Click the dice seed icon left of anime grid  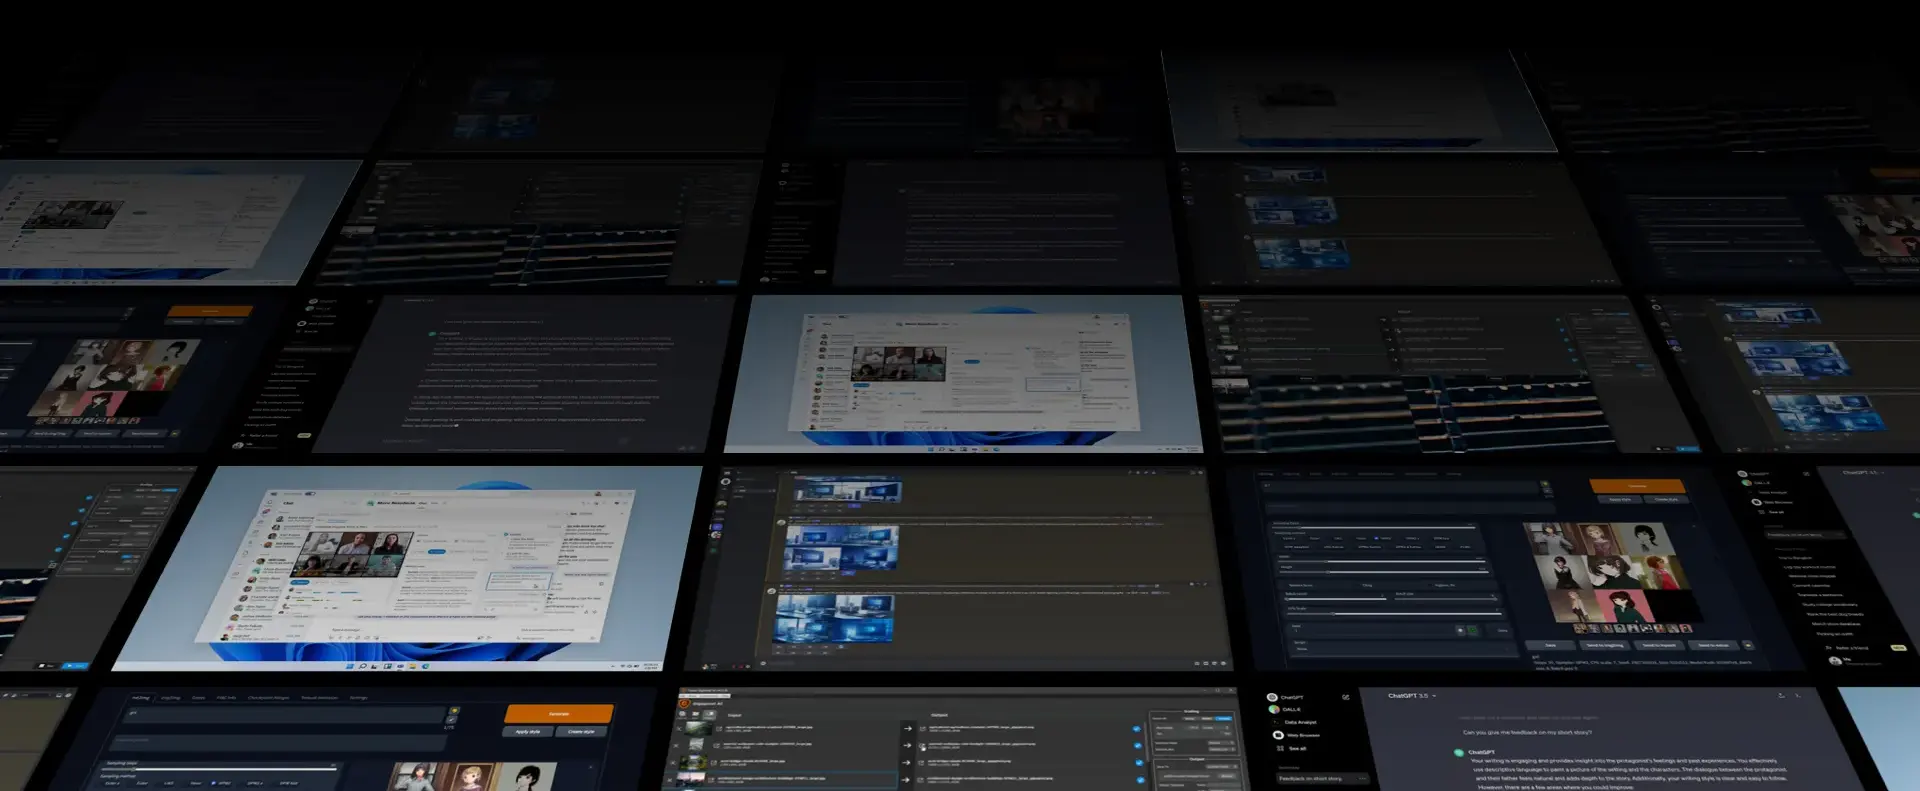pos(1460,630)
